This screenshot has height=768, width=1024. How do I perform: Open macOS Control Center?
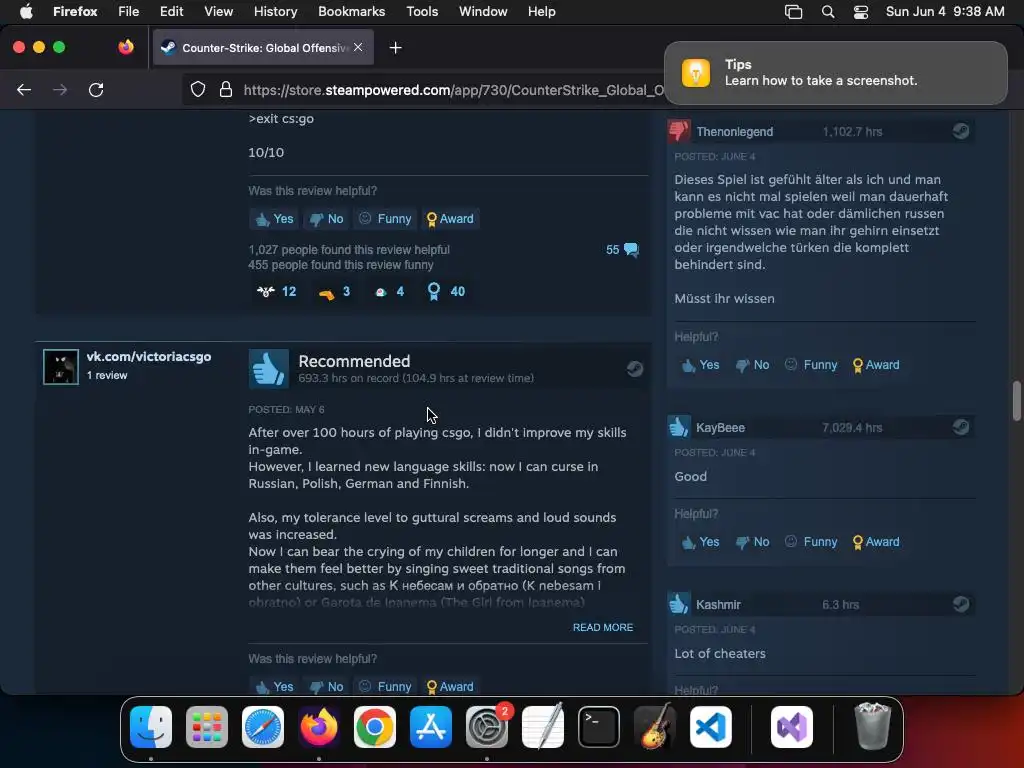(861, 12)
